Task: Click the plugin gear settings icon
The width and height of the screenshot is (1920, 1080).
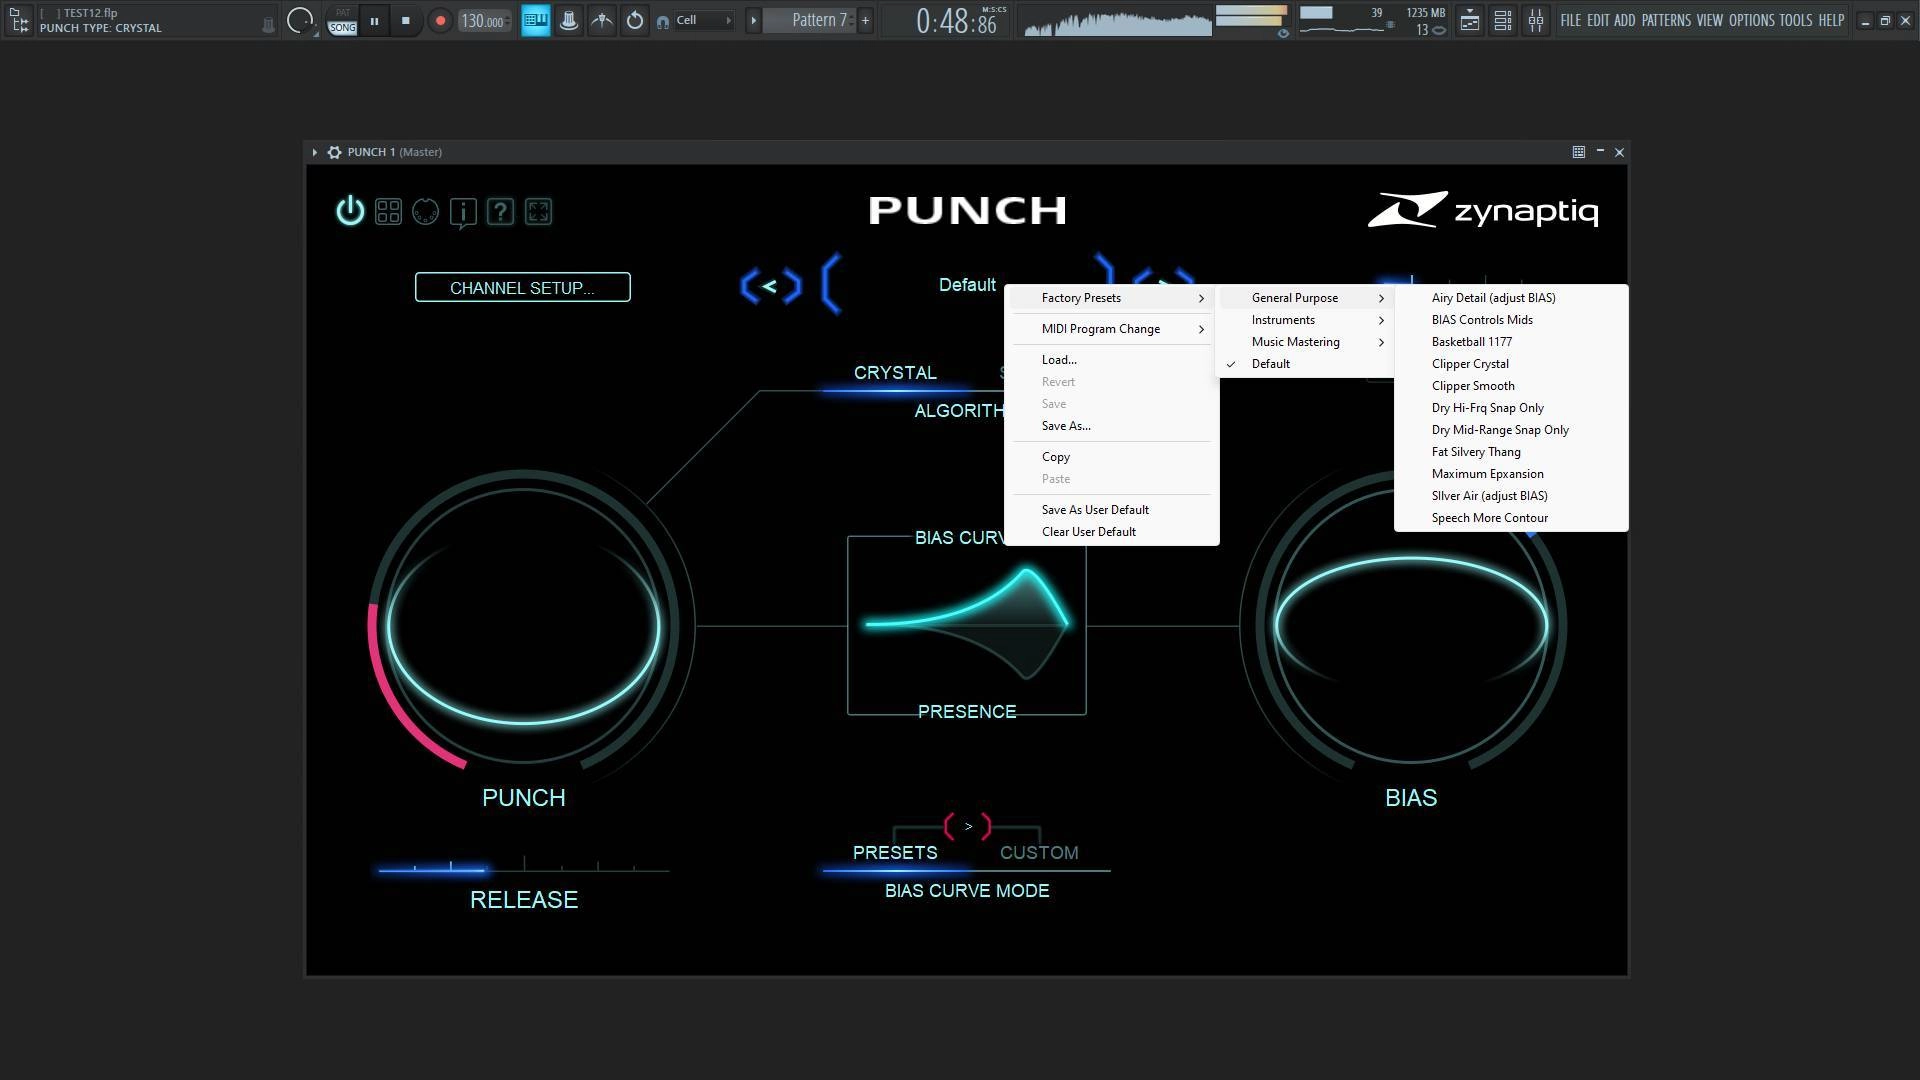Action: 335,152
